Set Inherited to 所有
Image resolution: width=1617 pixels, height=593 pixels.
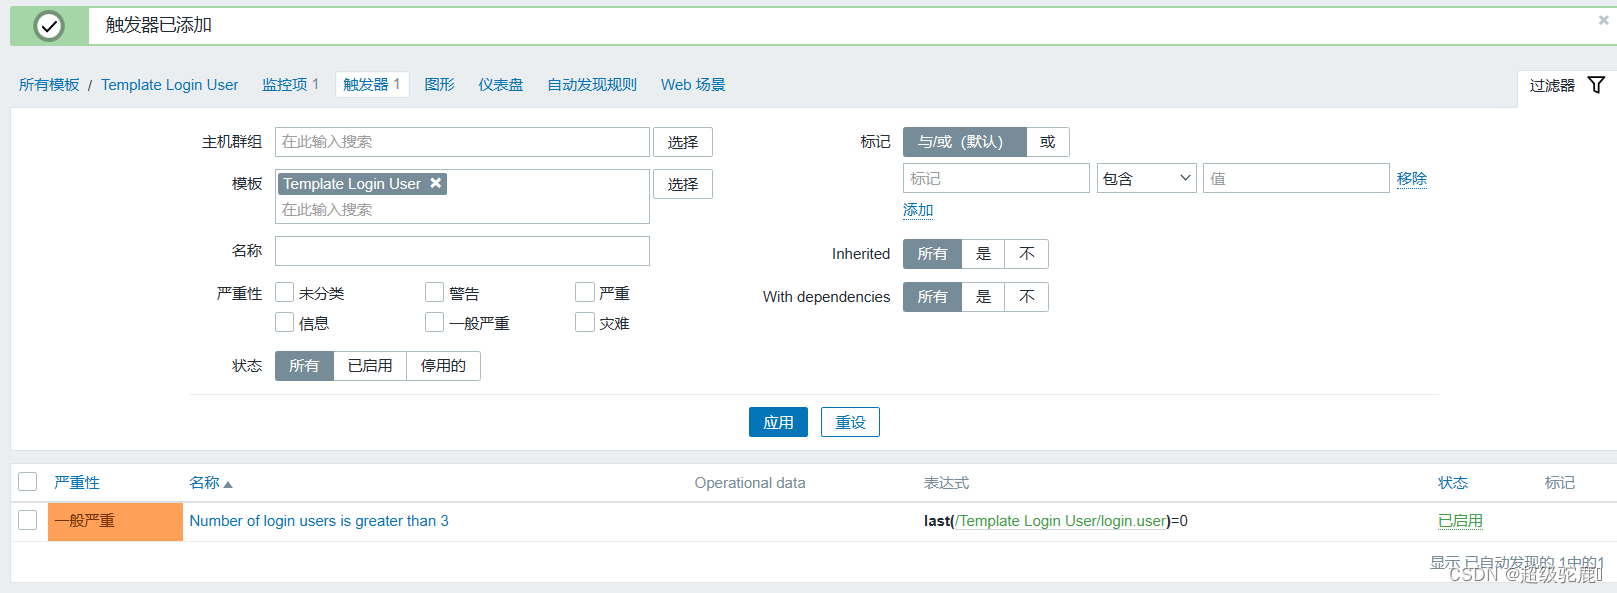[x=932, y=254]
